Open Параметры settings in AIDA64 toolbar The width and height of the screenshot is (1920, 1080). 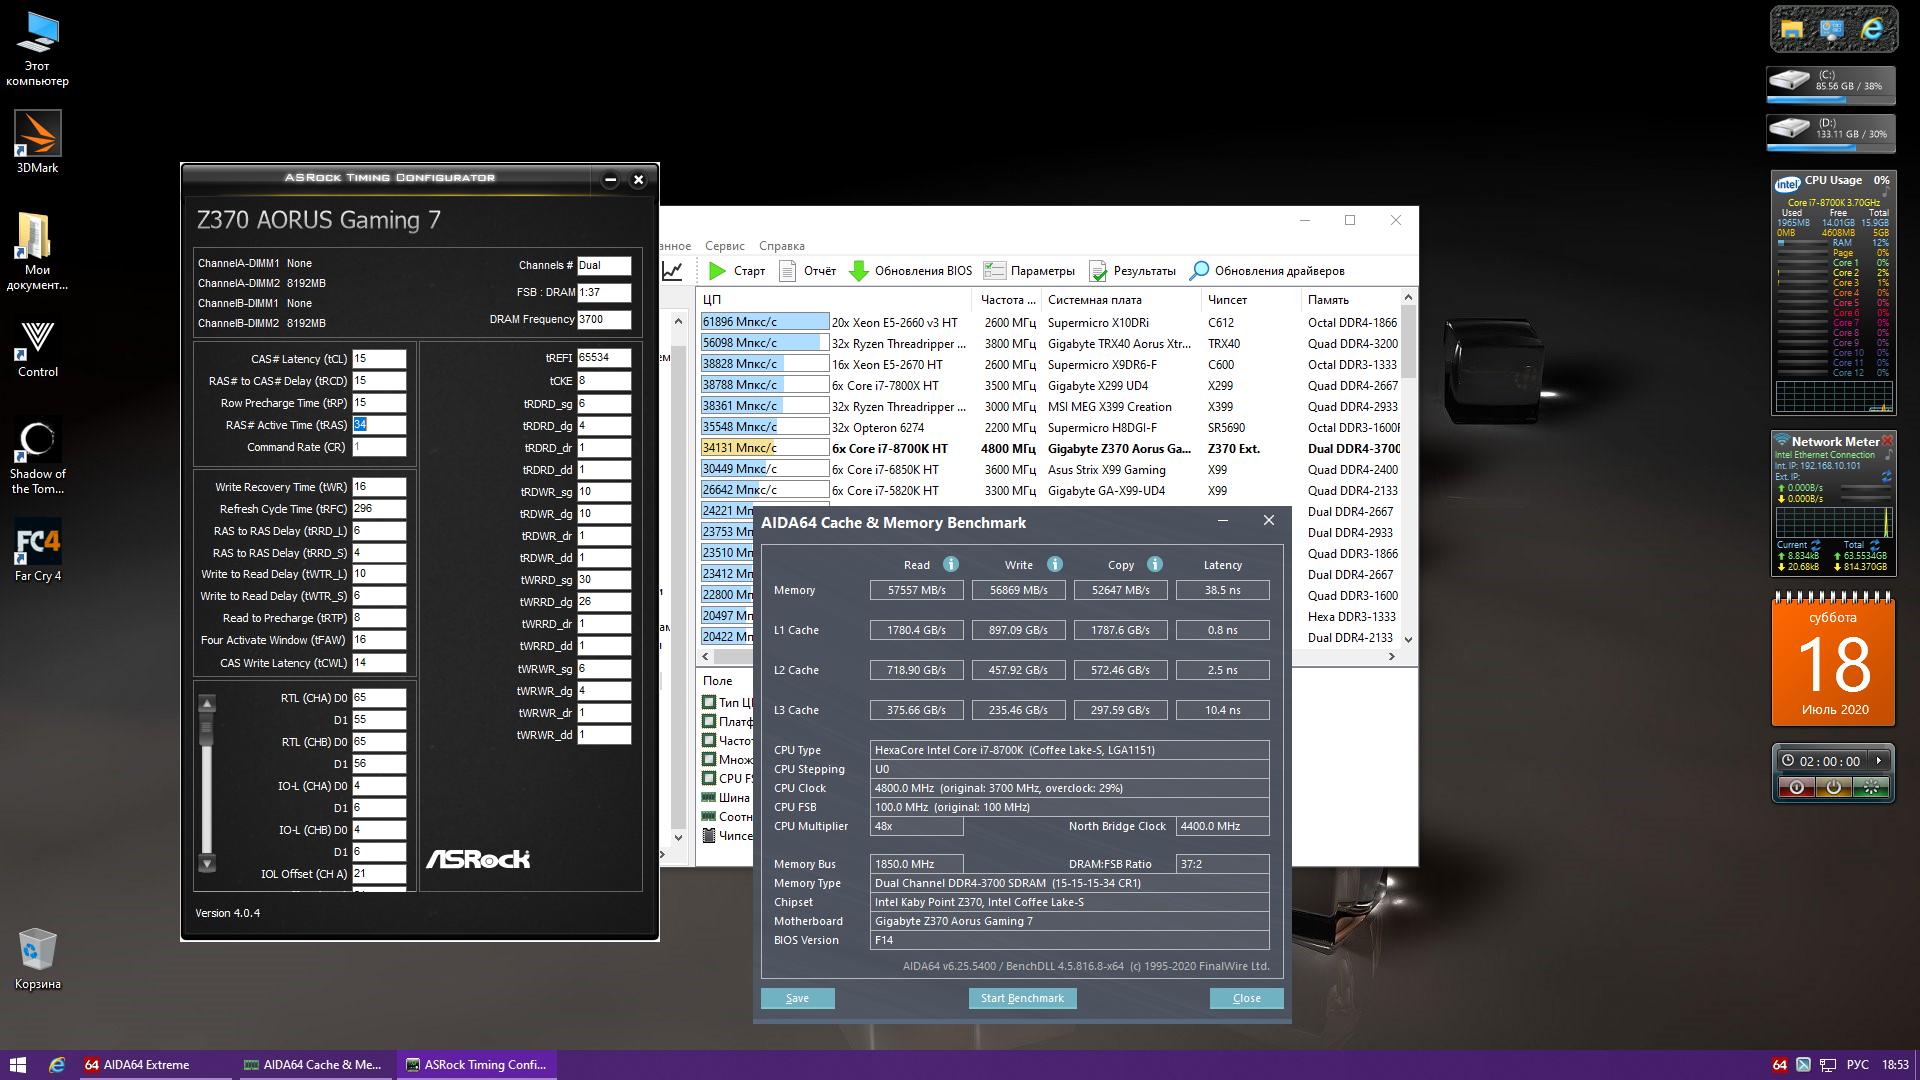tap(994, 271)
